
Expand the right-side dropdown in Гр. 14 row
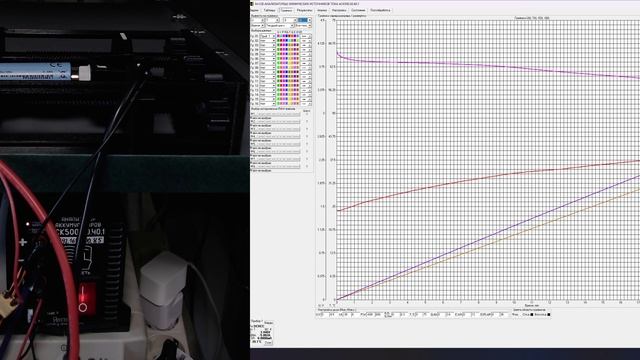(306, 95)
